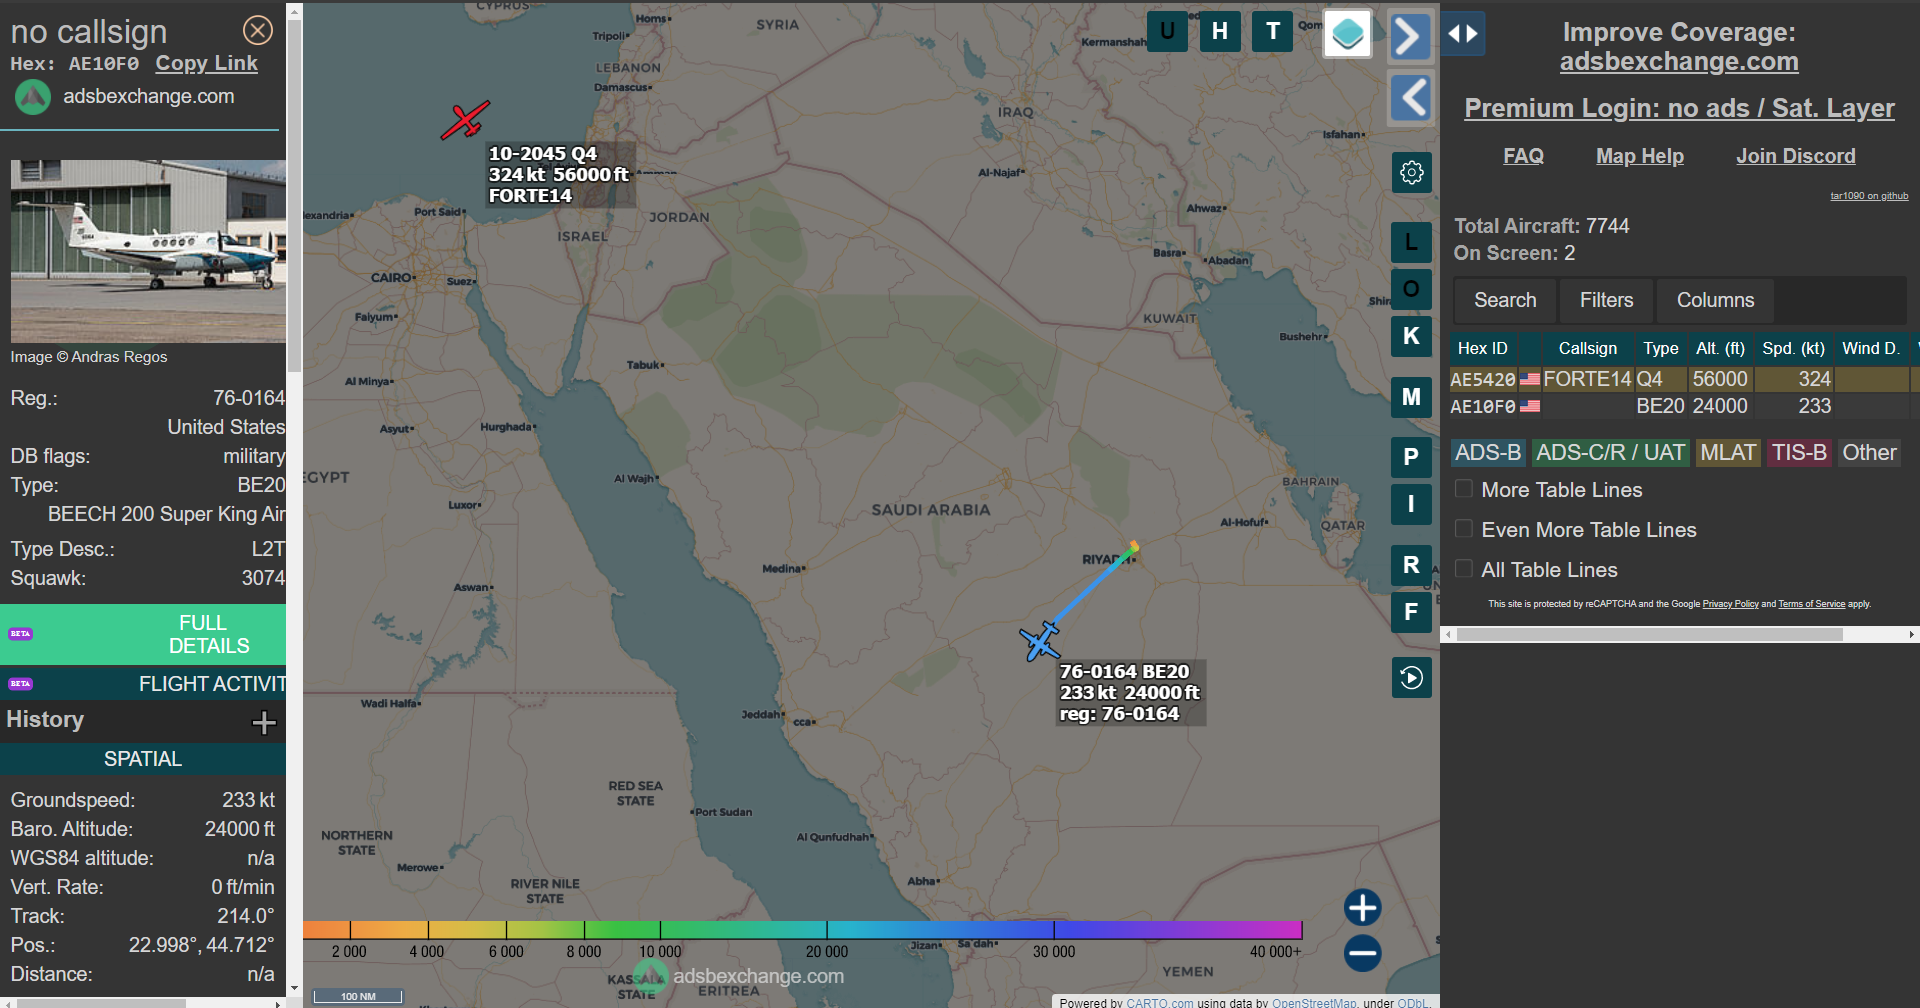
Task: Select the blue 76-0164 aircraft icon
Action: point(1040,641)
